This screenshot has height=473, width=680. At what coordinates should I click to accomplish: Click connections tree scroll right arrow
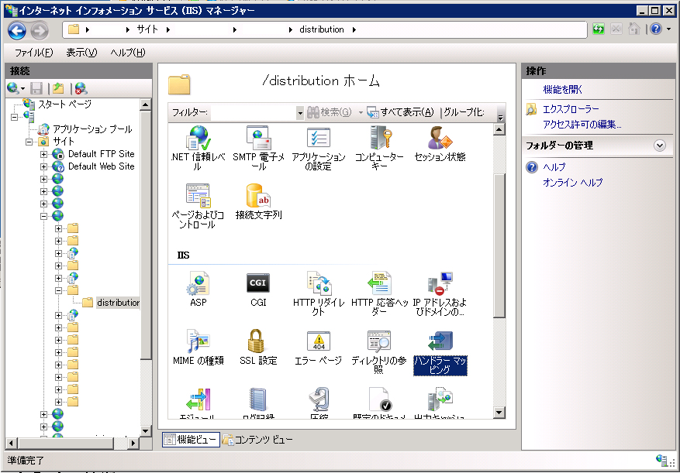pos(133,443)
